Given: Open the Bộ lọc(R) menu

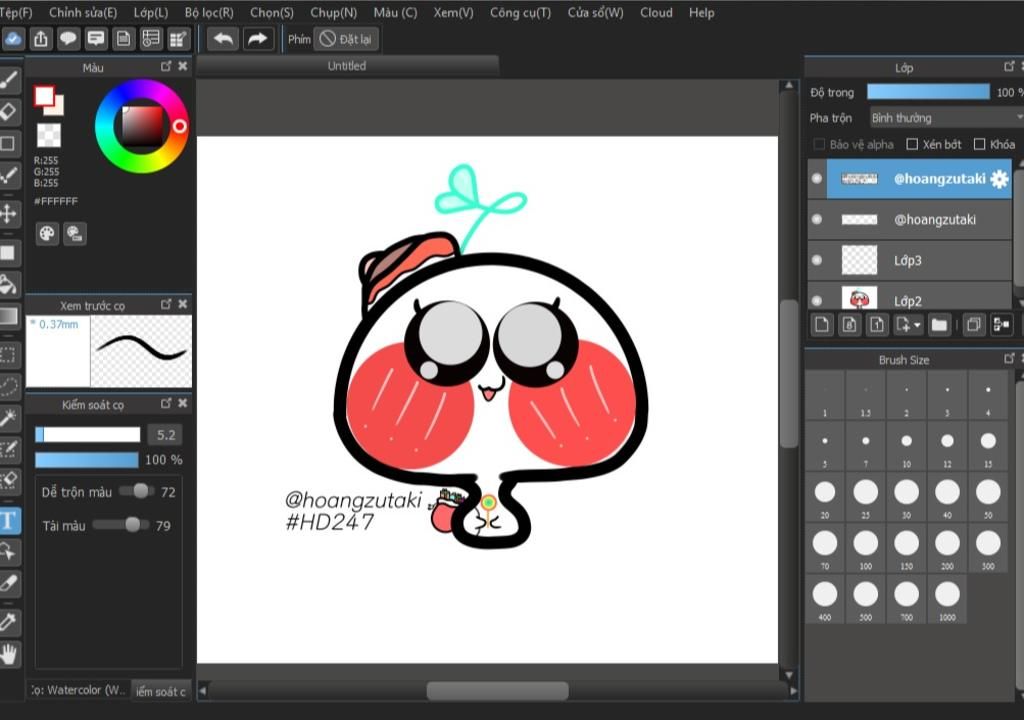Looking at the screenshot, I should pyautogui.click(x=209, y=12).
